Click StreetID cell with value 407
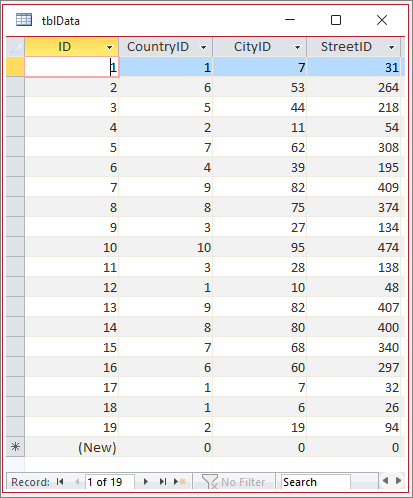The height and width of the screenshot is (498, 413). pyautogui.click(x=353, y=307)
